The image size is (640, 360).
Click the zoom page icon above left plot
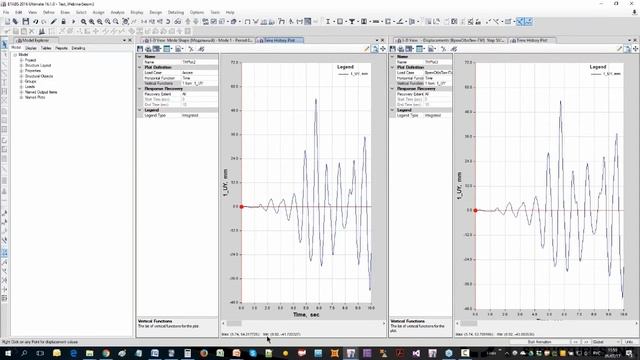coord(375,49)
